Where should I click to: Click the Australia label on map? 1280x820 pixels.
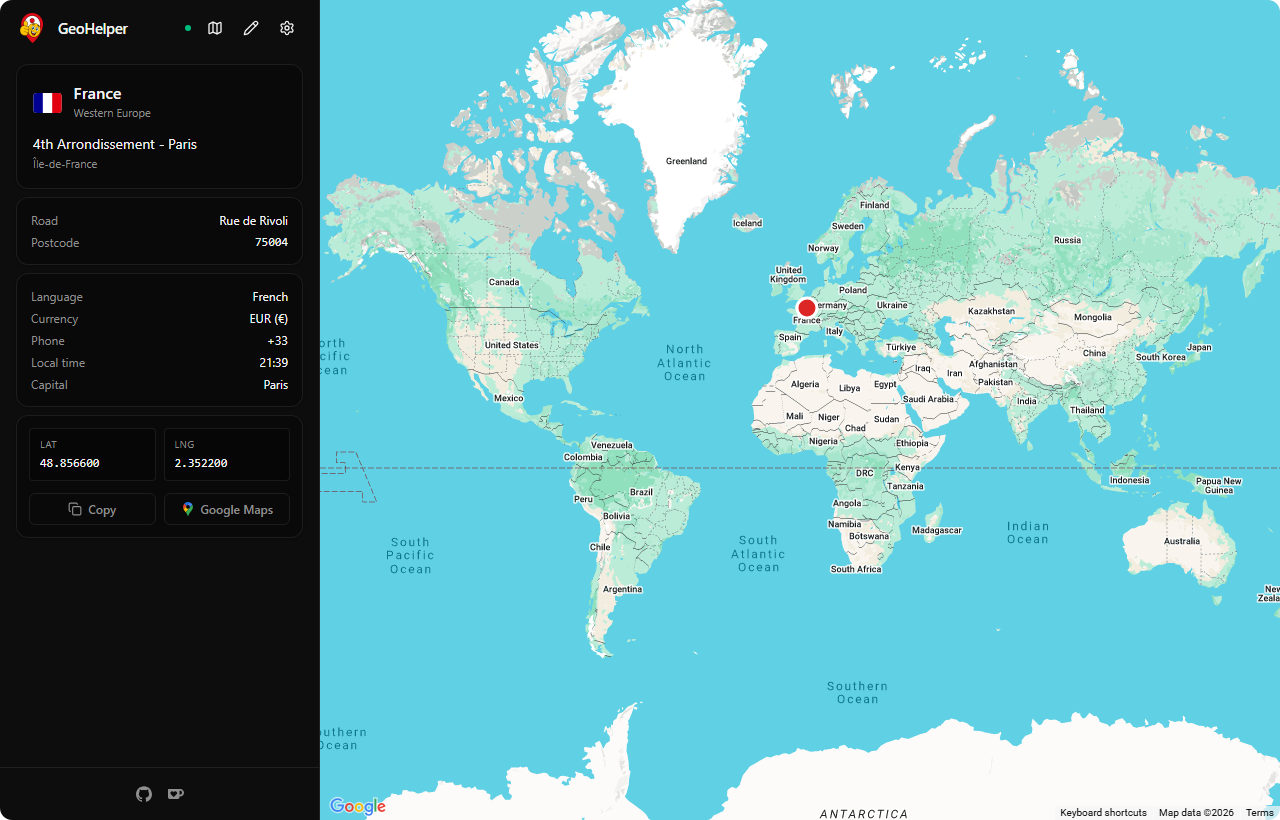pos(1181,541)
